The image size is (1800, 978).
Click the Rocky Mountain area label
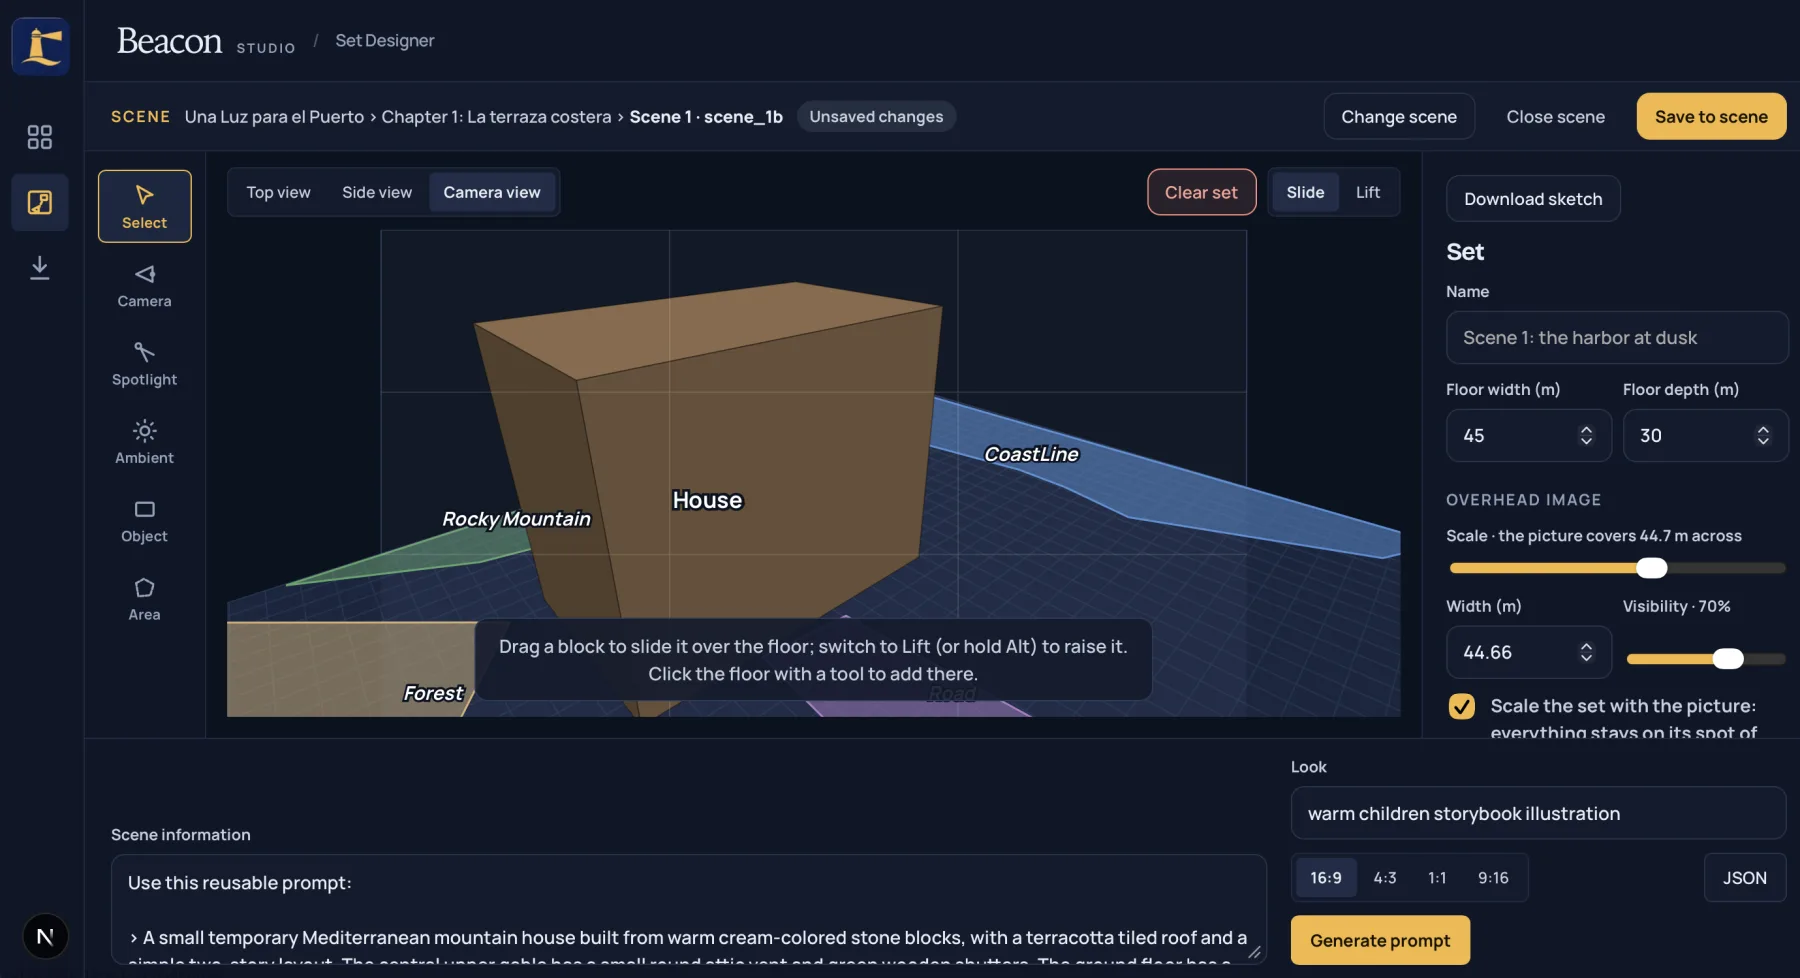[x=516, y=519]
